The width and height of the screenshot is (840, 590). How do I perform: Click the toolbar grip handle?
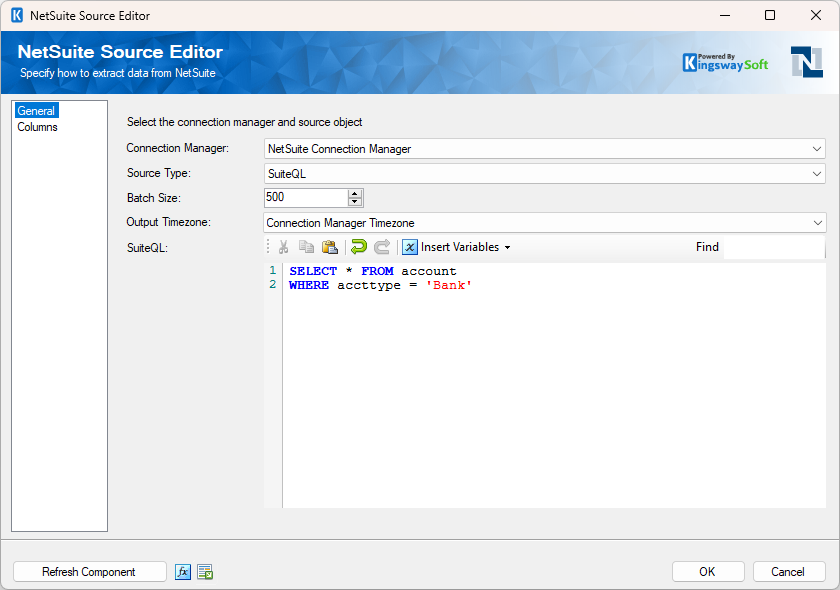(268, 247)
